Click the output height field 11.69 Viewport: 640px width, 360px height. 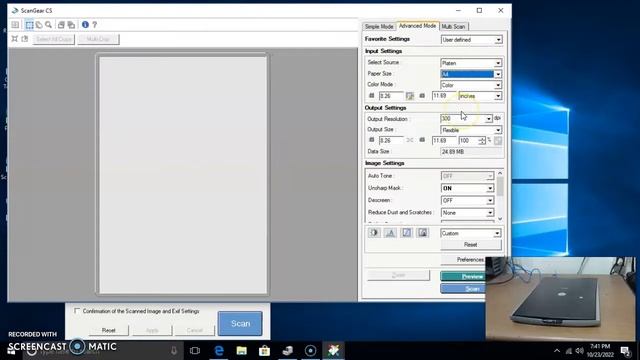click(x=444, y=140)
